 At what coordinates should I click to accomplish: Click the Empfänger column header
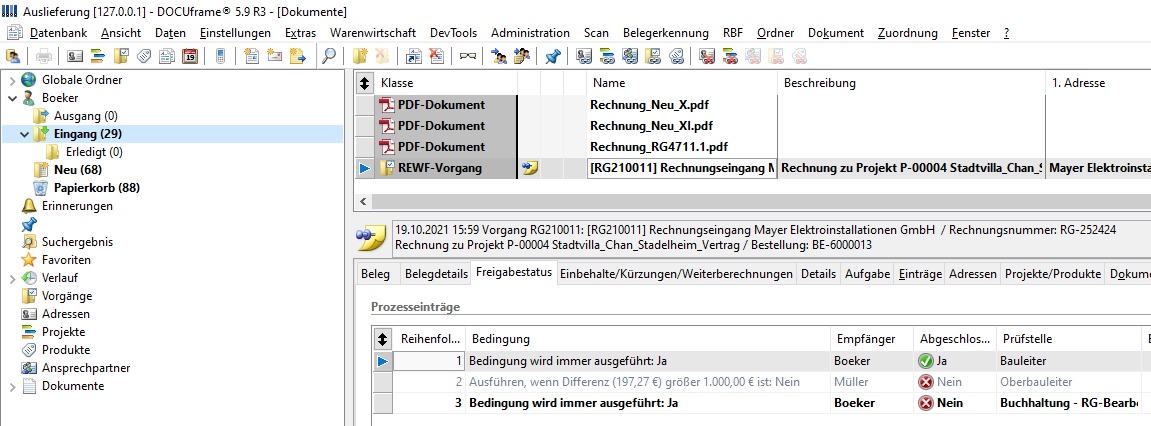pos(871,339)
